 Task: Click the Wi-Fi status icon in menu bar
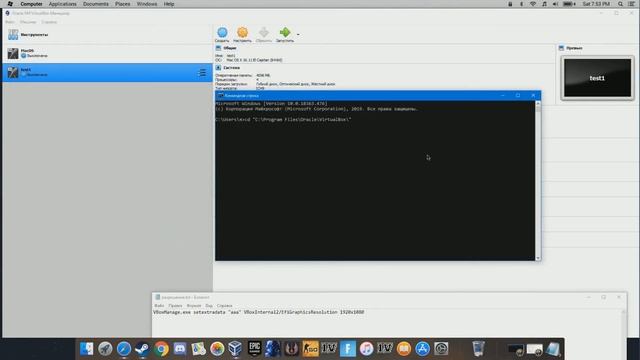pos(533,4)
